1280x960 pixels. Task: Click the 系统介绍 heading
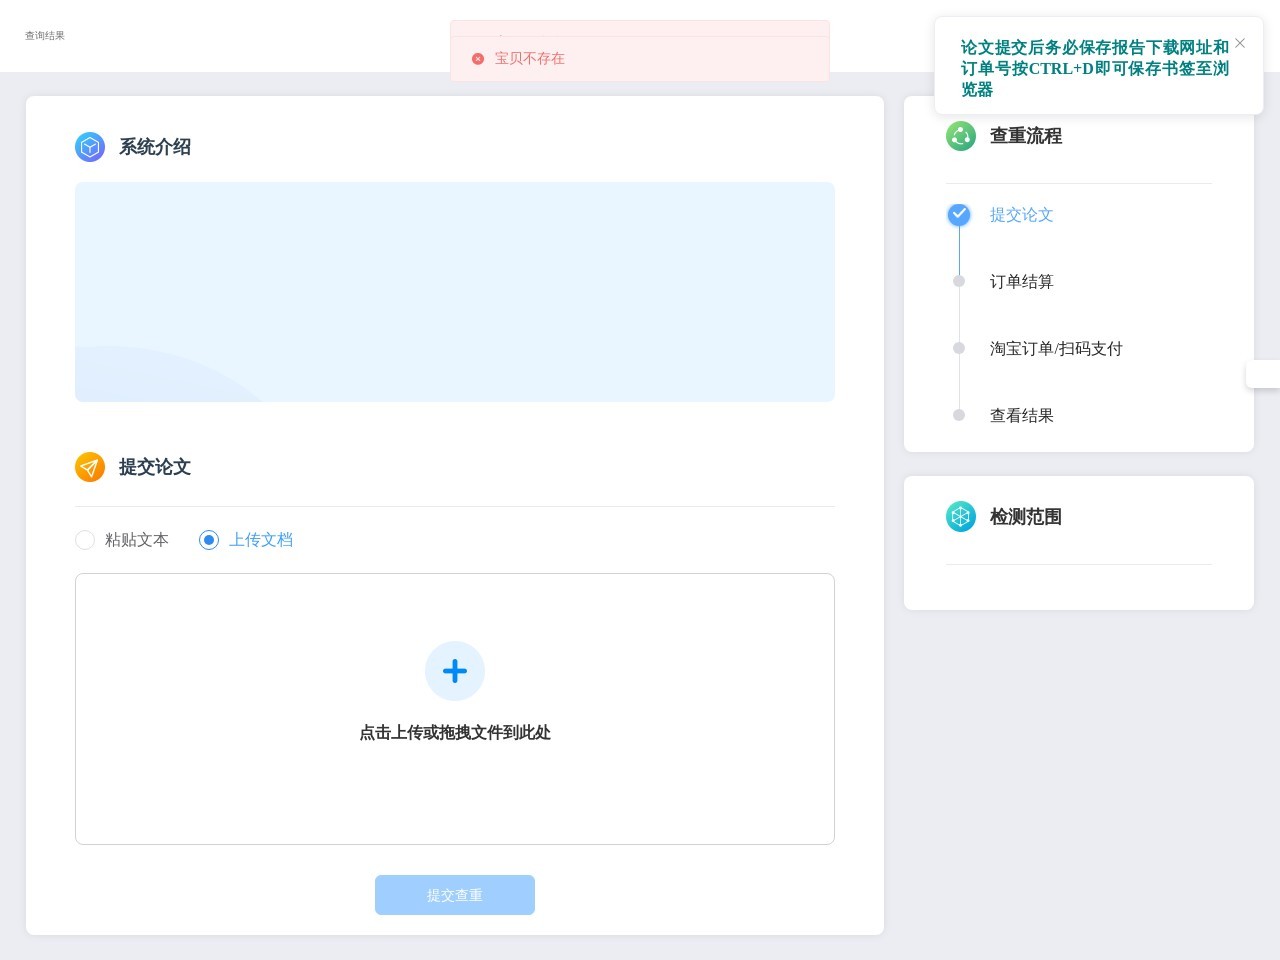coord(155,147)
